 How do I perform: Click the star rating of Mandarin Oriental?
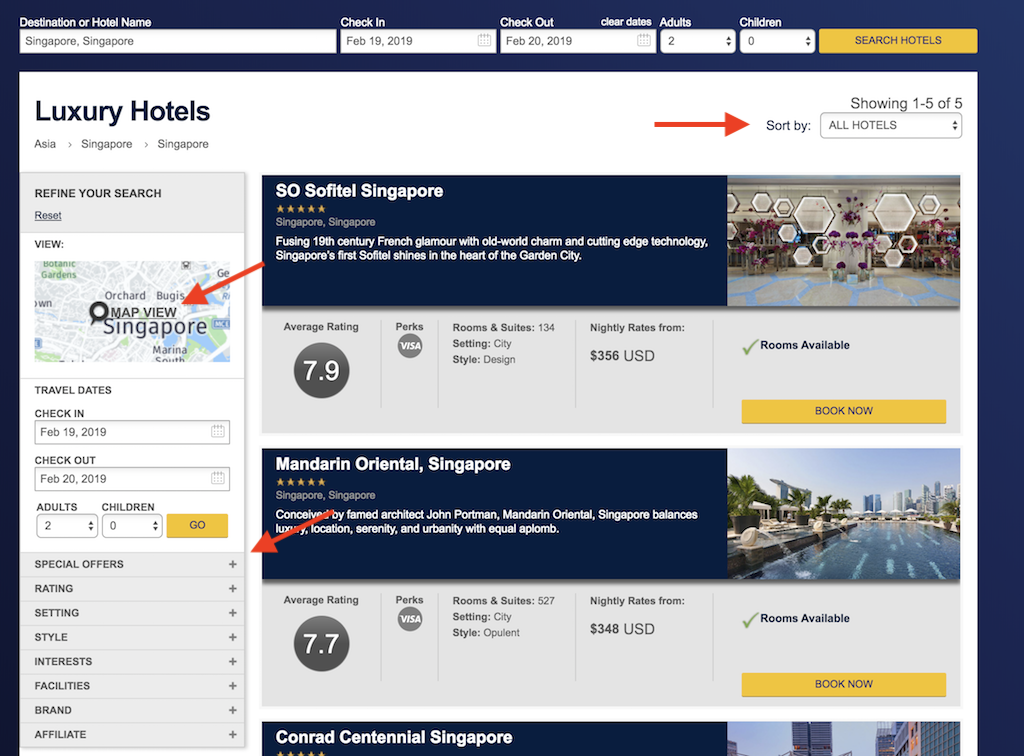[x=300, y=482]
